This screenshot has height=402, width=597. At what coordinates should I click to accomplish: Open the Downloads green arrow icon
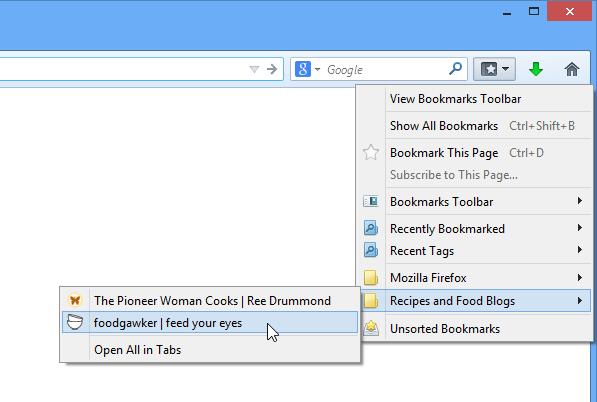(536, 69)
